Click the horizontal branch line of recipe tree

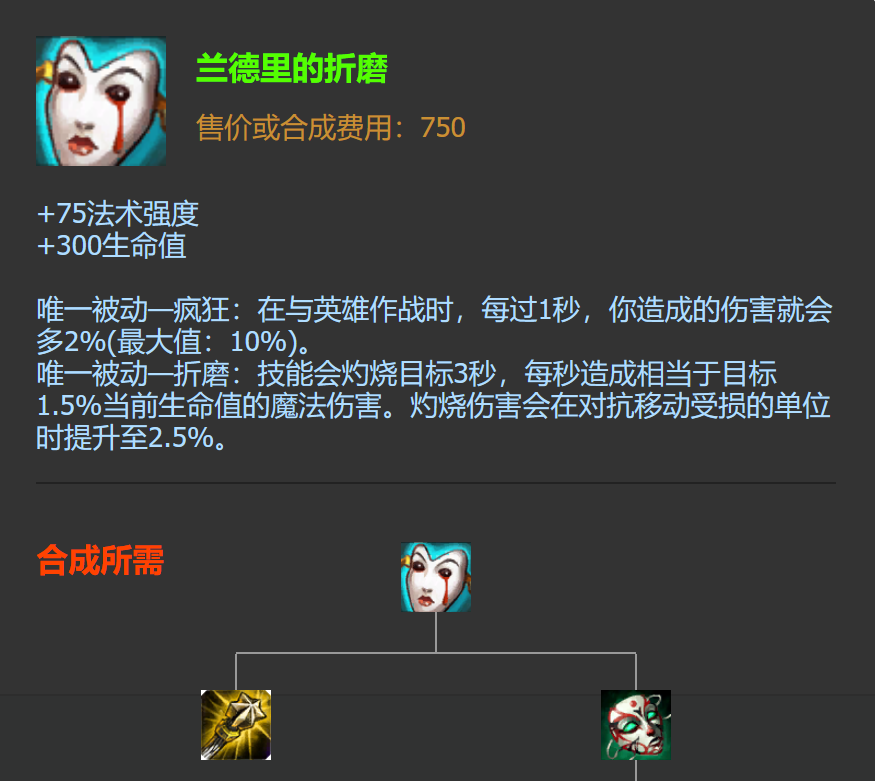(x=436, y=653)
